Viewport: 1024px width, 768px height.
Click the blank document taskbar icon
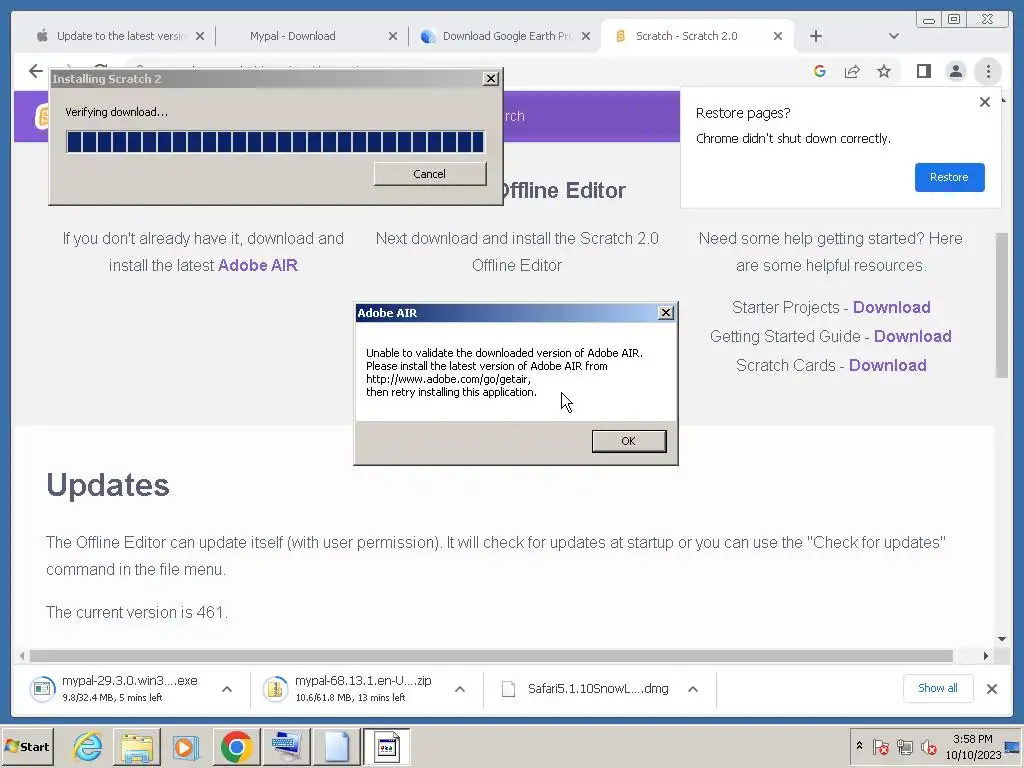click(x=336, y=746)
